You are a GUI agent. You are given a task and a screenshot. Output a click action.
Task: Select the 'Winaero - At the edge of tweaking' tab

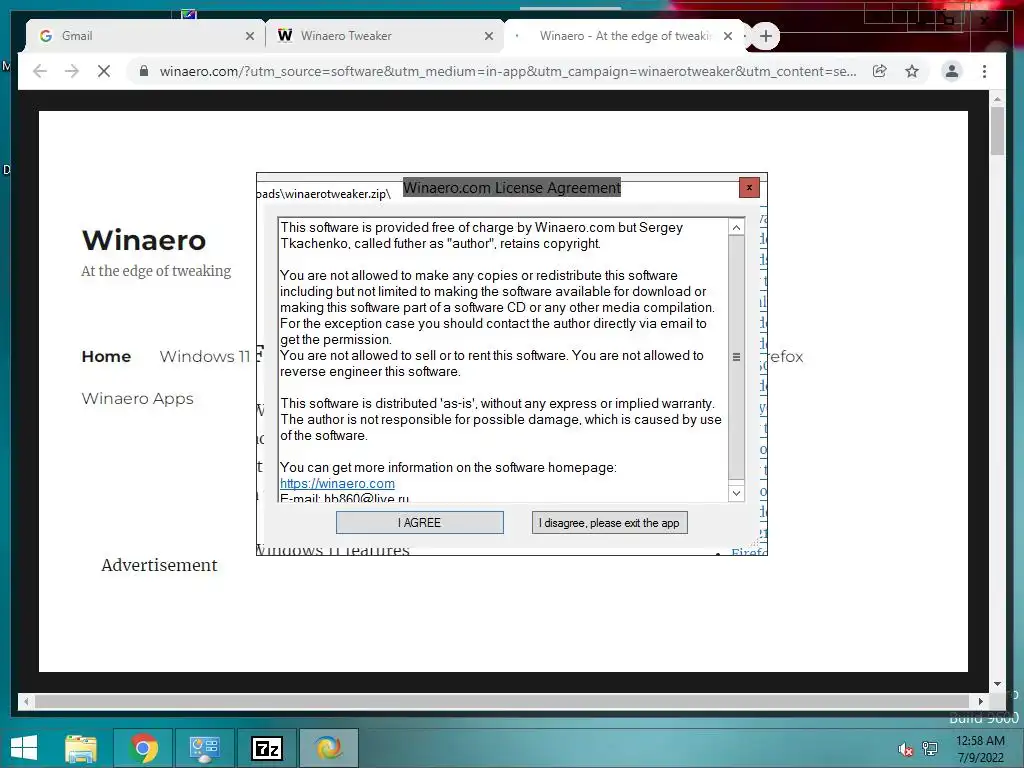(x=625, y=36)
